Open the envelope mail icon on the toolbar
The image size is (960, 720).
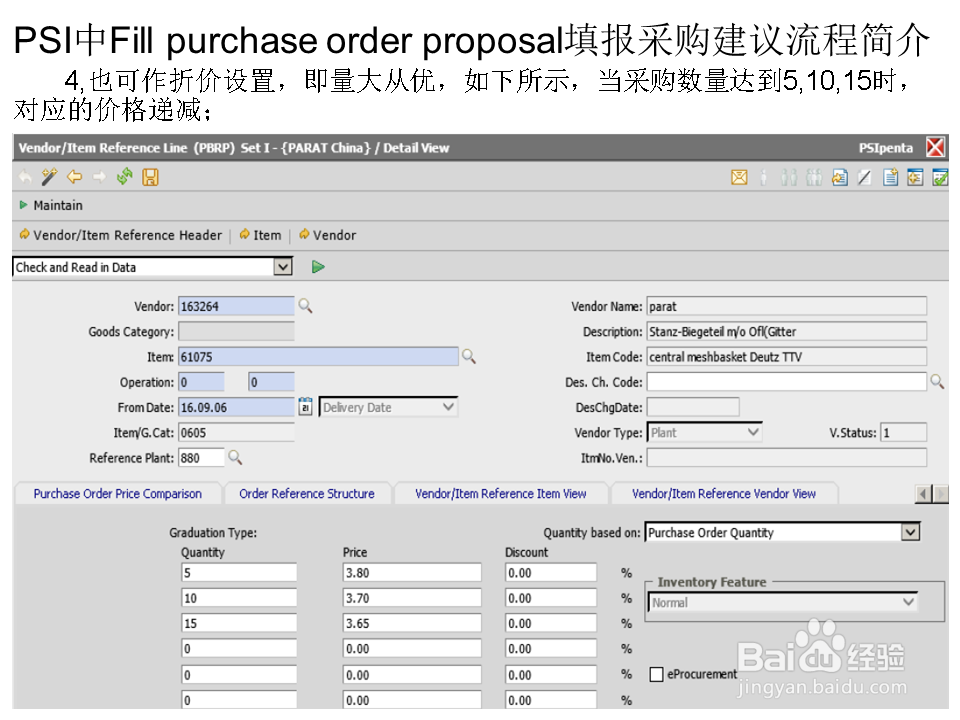point(738,177)
